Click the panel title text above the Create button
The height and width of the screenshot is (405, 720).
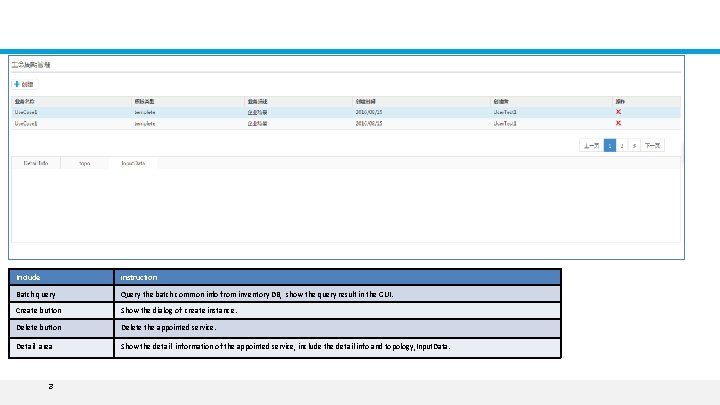(x=31, y=65)
